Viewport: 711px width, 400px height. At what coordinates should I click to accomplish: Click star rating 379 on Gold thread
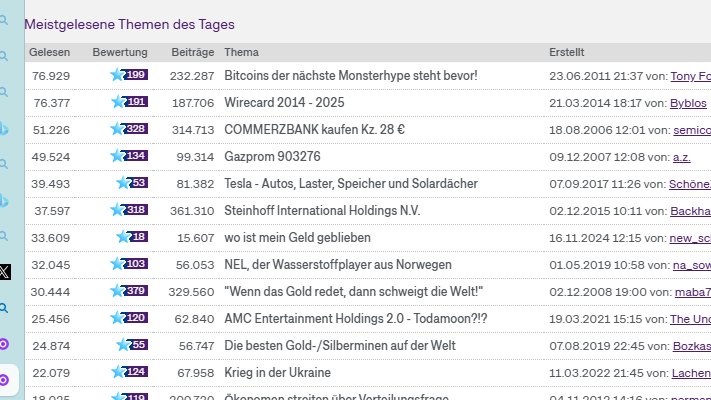tap(130, 291)
